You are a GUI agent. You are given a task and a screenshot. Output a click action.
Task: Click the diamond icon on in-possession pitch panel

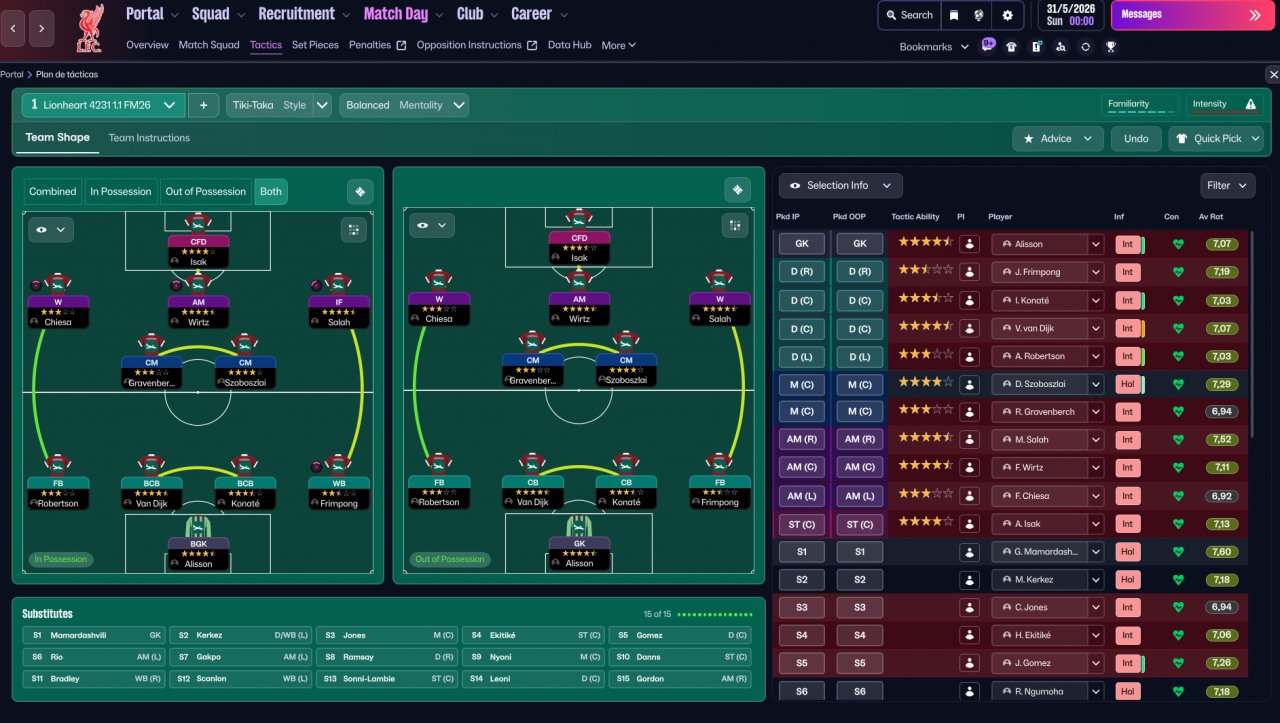click(360, 191)
